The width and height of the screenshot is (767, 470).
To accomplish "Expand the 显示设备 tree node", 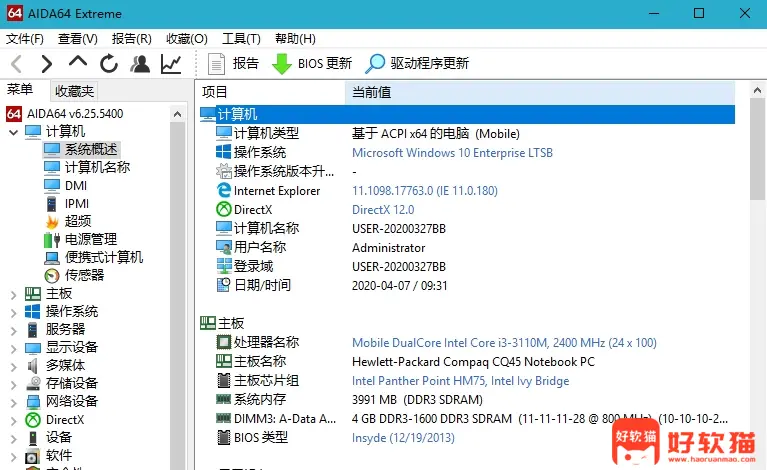I will (x=14, y=349).
